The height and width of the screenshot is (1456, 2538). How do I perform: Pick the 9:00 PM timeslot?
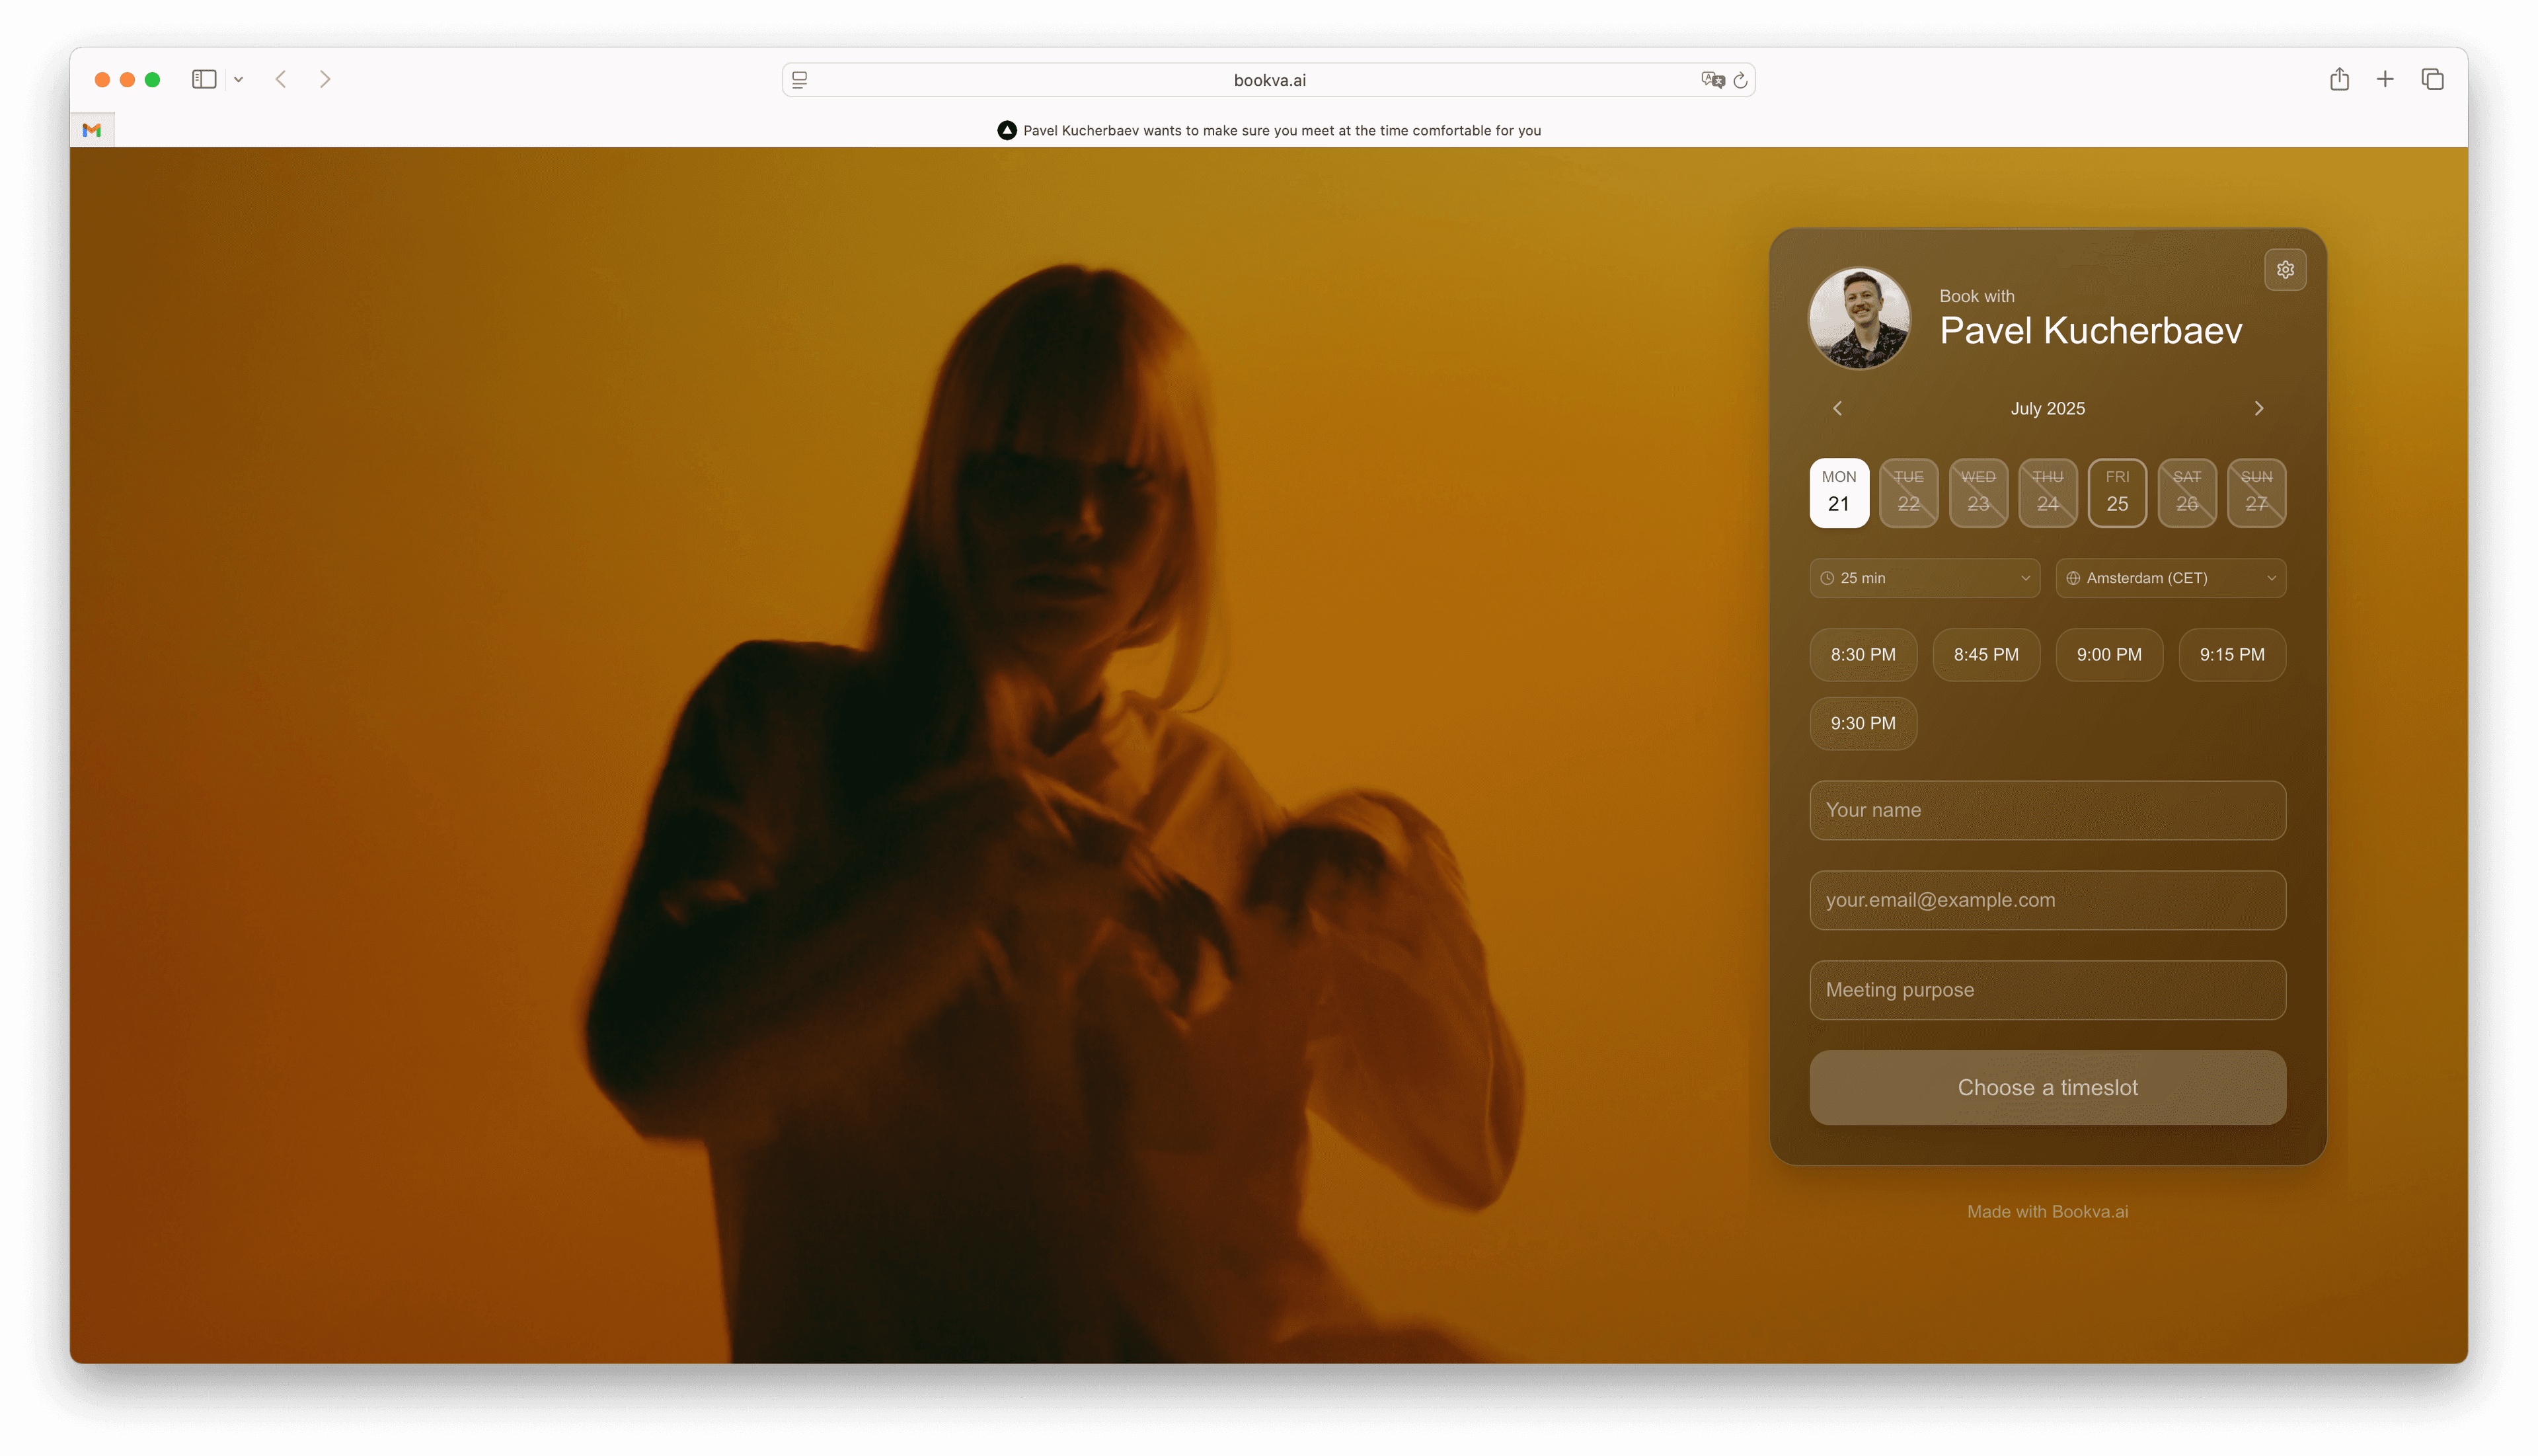point(2109,654)
